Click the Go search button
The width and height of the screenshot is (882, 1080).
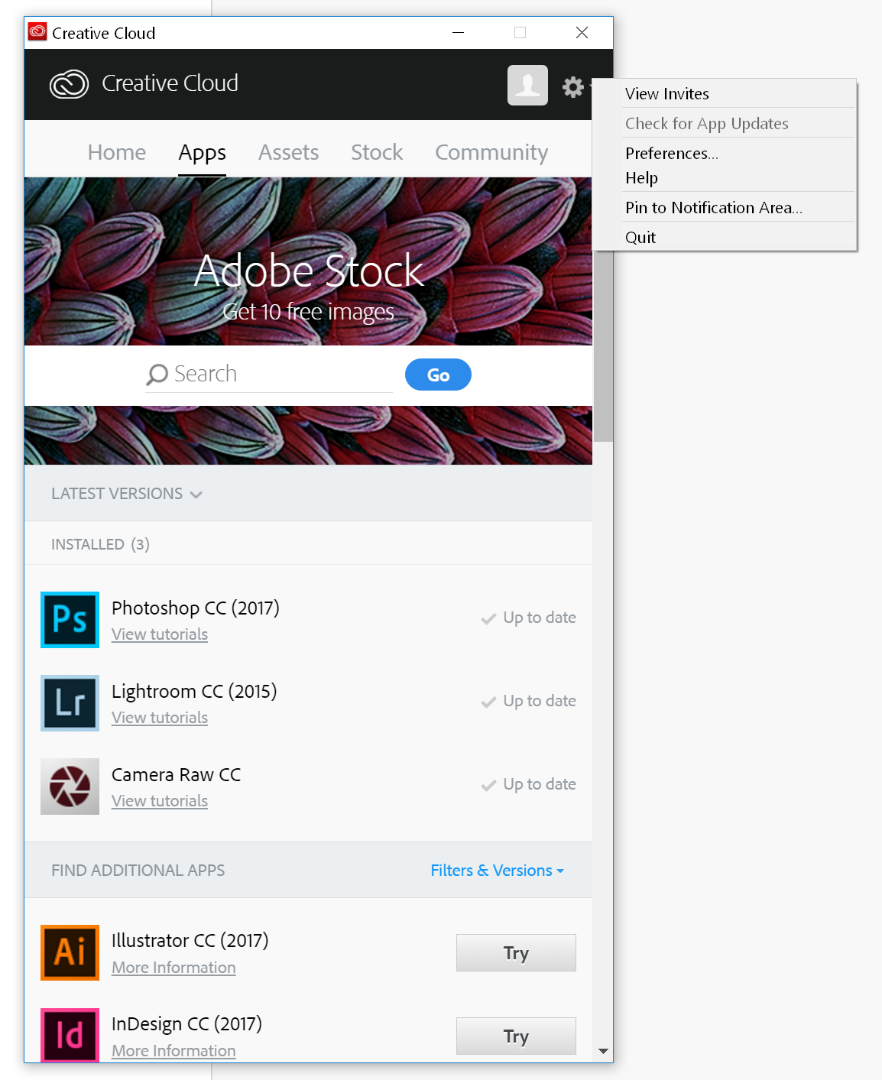click(438, 375)
